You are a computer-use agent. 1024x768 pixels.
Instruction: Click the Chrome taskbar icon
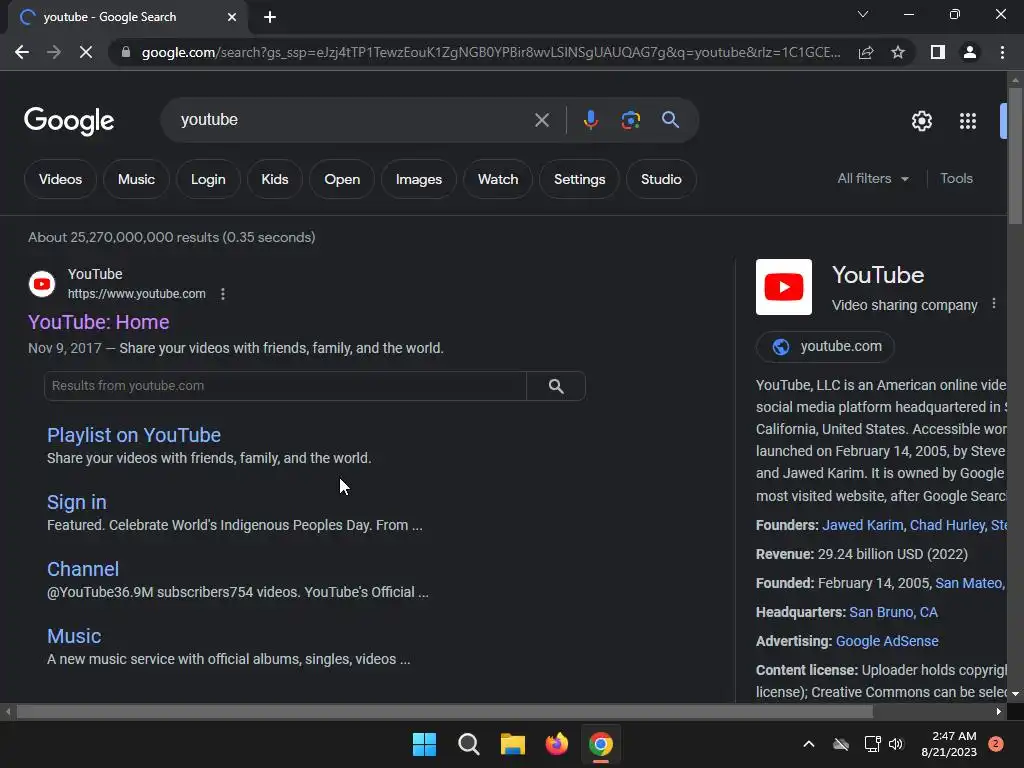tap(601, 744)
